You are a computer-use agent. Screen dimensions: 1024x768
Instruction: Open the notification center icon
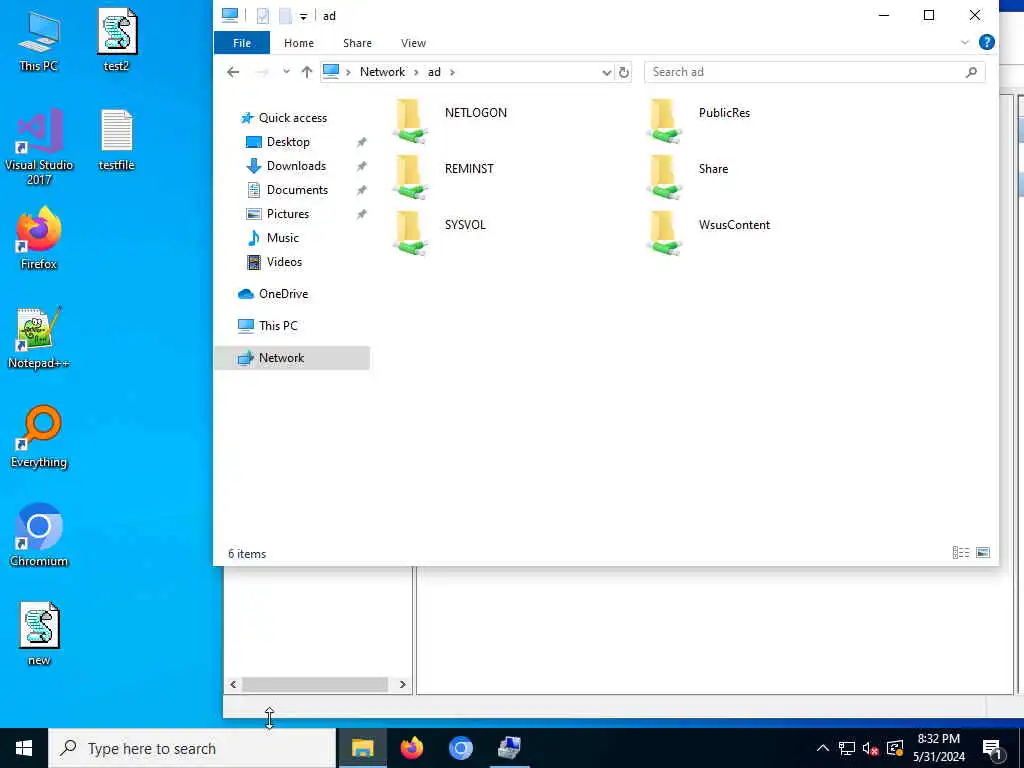coord(992,748)
